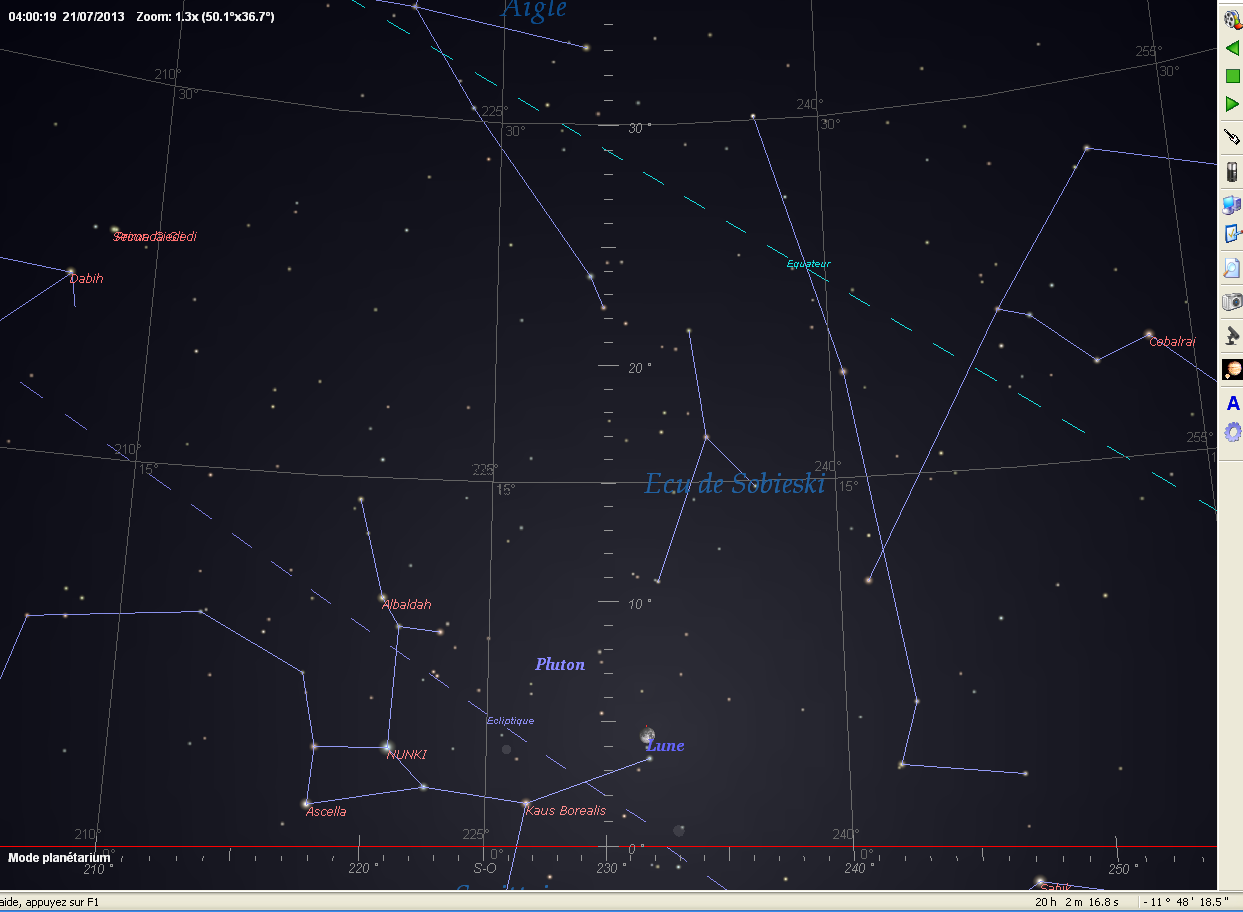Click the film reel animation icon
The width and height of the screenshot is (1243, 912).
[x=1232, y=20]
